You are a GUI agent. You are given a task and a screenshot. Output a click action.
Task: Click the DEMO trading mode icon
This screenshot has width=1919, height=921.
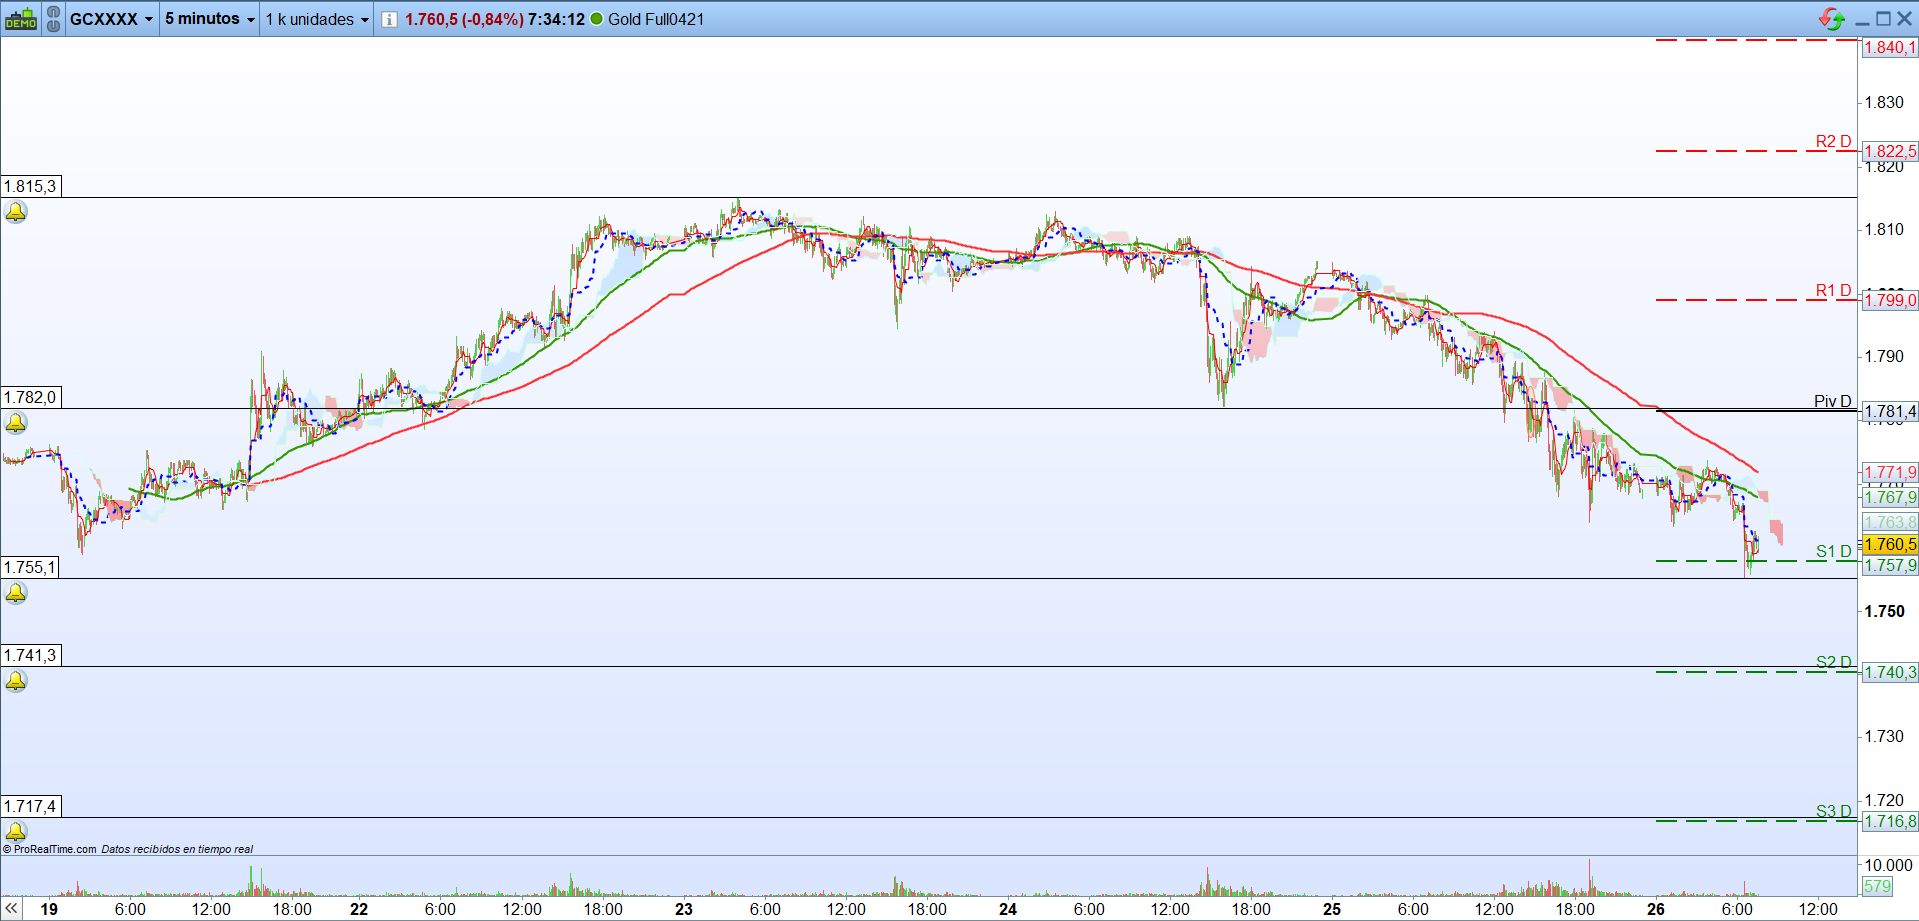[20, 19]
